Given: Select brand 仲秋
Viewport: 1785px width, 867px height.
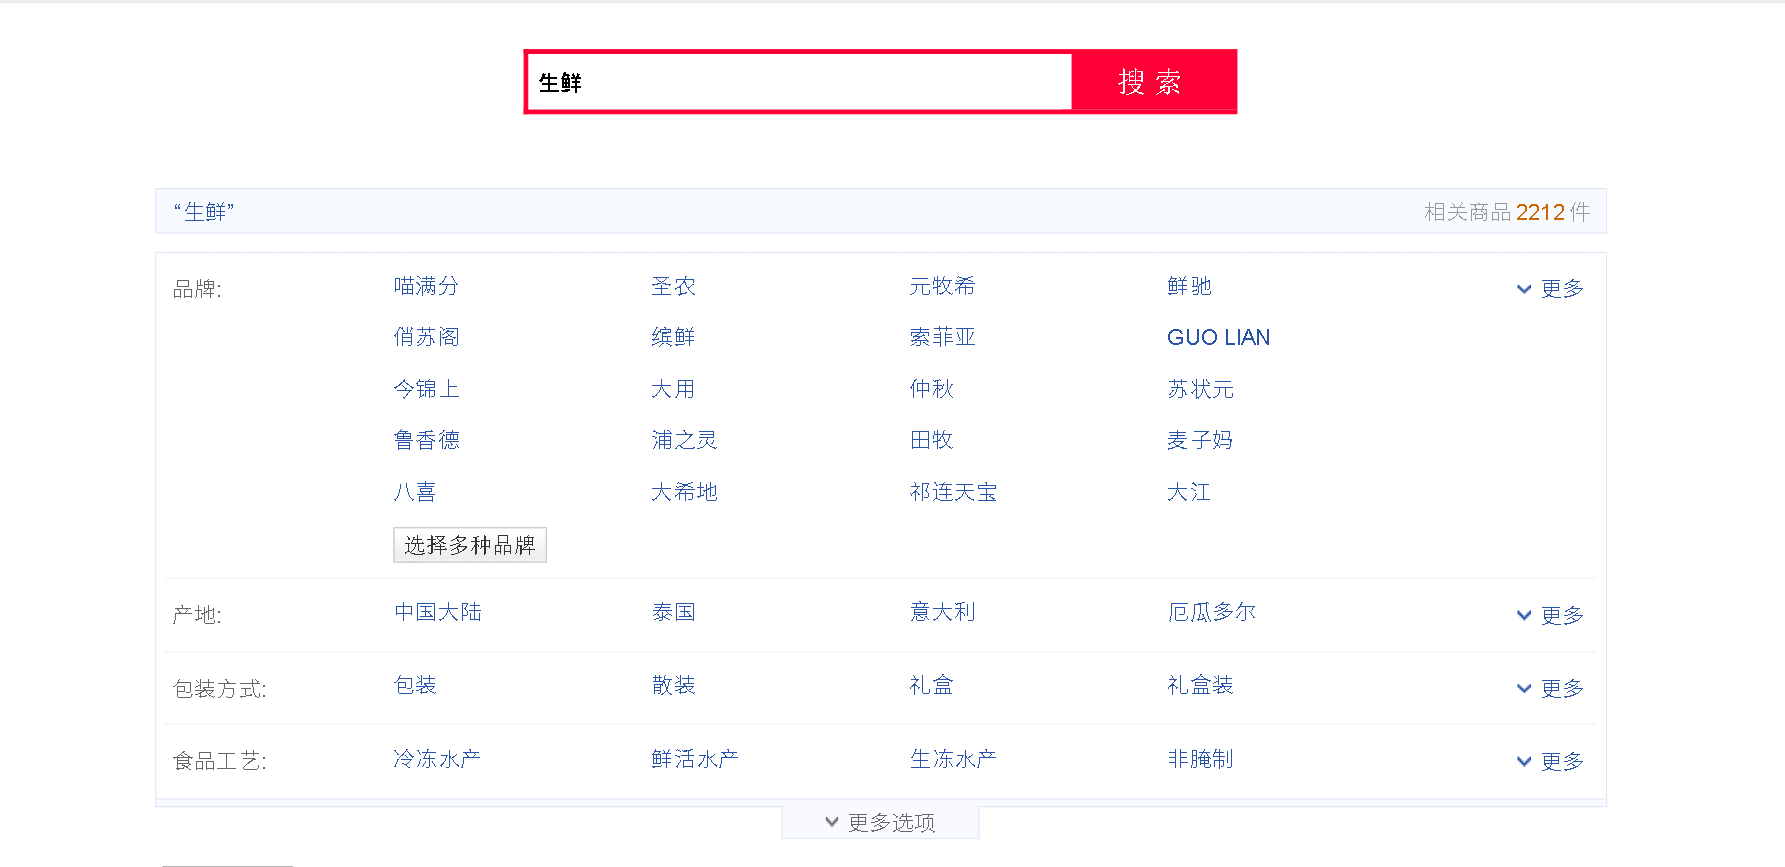Looking at the screenshot, I should tap(931, 389).
